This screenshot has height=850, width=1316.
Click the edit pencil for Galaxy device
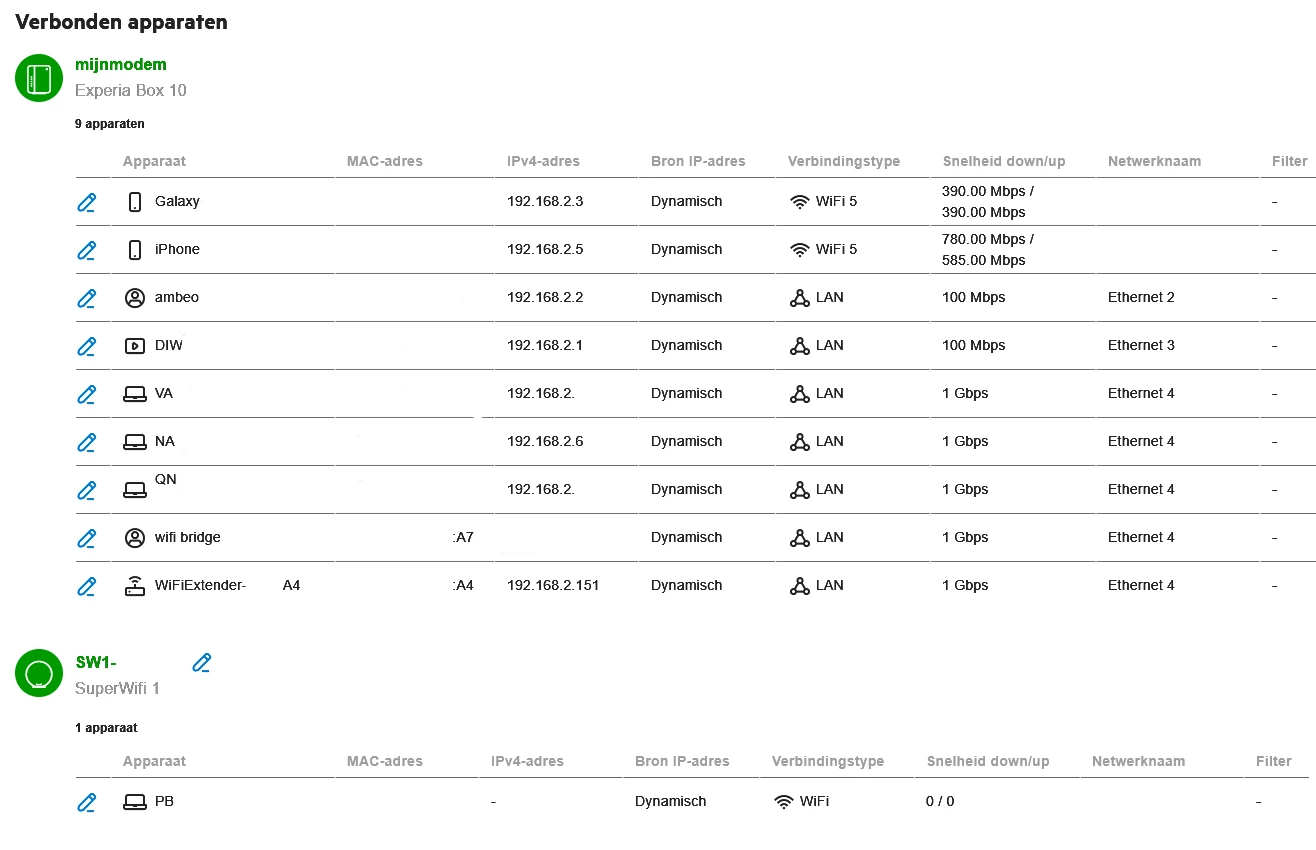tap(87, 202)
